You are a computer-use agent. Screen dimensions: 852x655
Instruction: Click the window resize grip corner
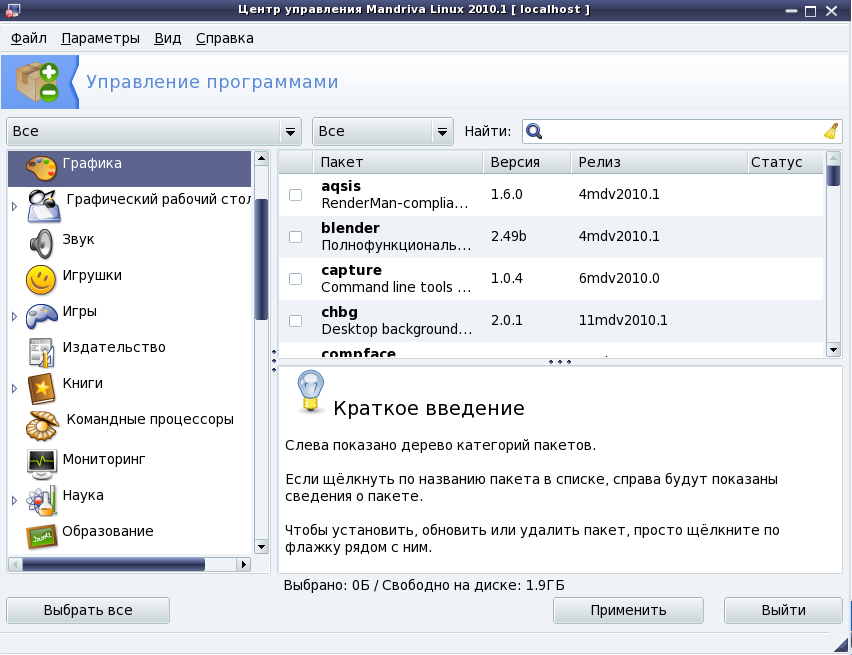coord(842,645)
